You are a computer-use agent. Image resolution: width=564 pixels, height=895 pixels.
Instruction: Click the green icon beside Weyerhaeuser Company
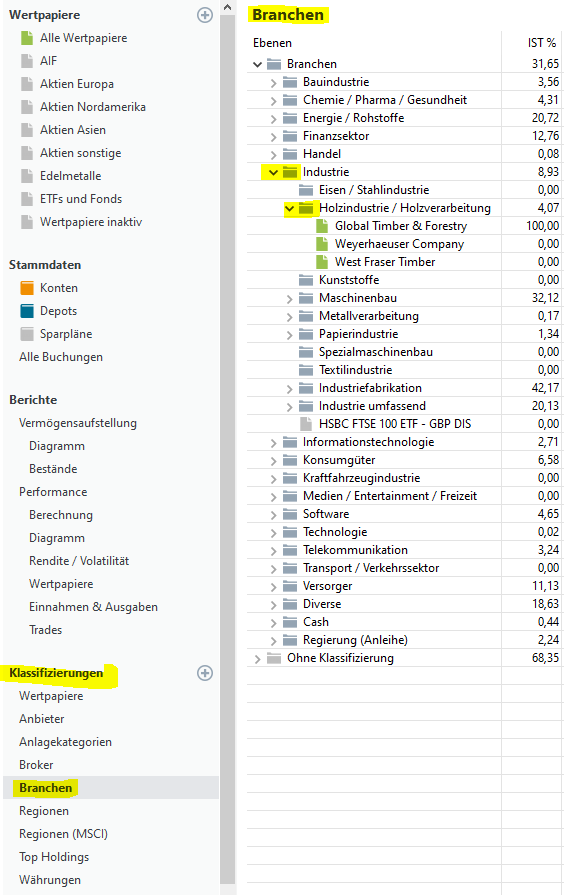(322, 244)
